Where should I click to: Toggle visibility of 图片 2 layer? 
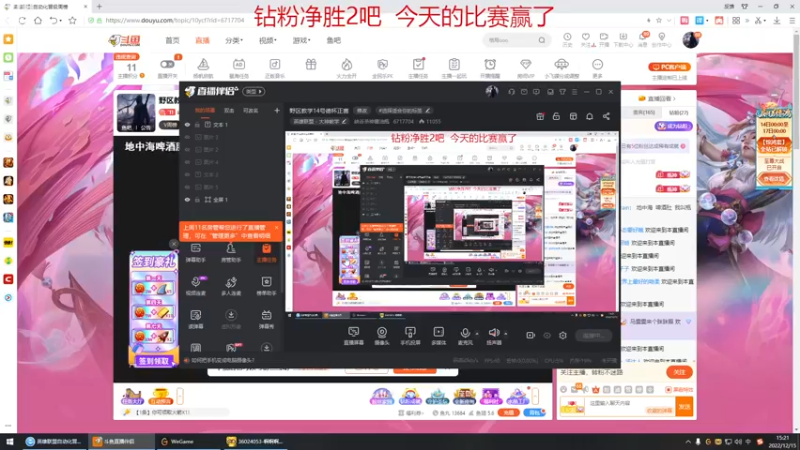tap(187, 149)
